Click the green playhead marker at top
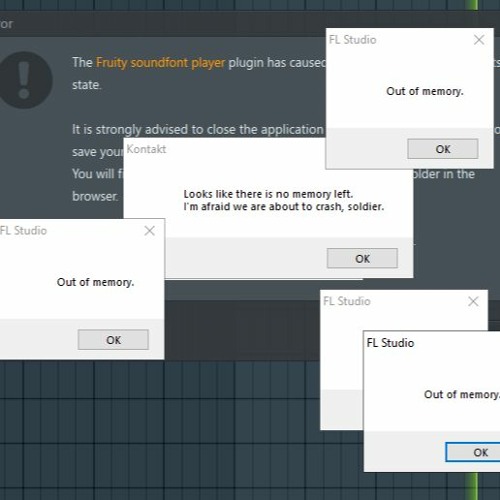The image size is (500, 500). [x=472, y=5]
